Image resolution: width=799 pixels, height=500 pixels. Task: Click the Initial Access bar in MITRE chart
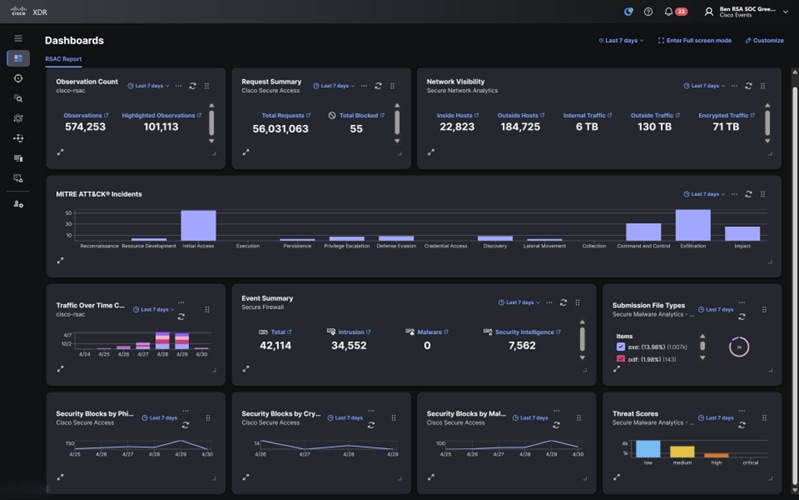point(198,225)
